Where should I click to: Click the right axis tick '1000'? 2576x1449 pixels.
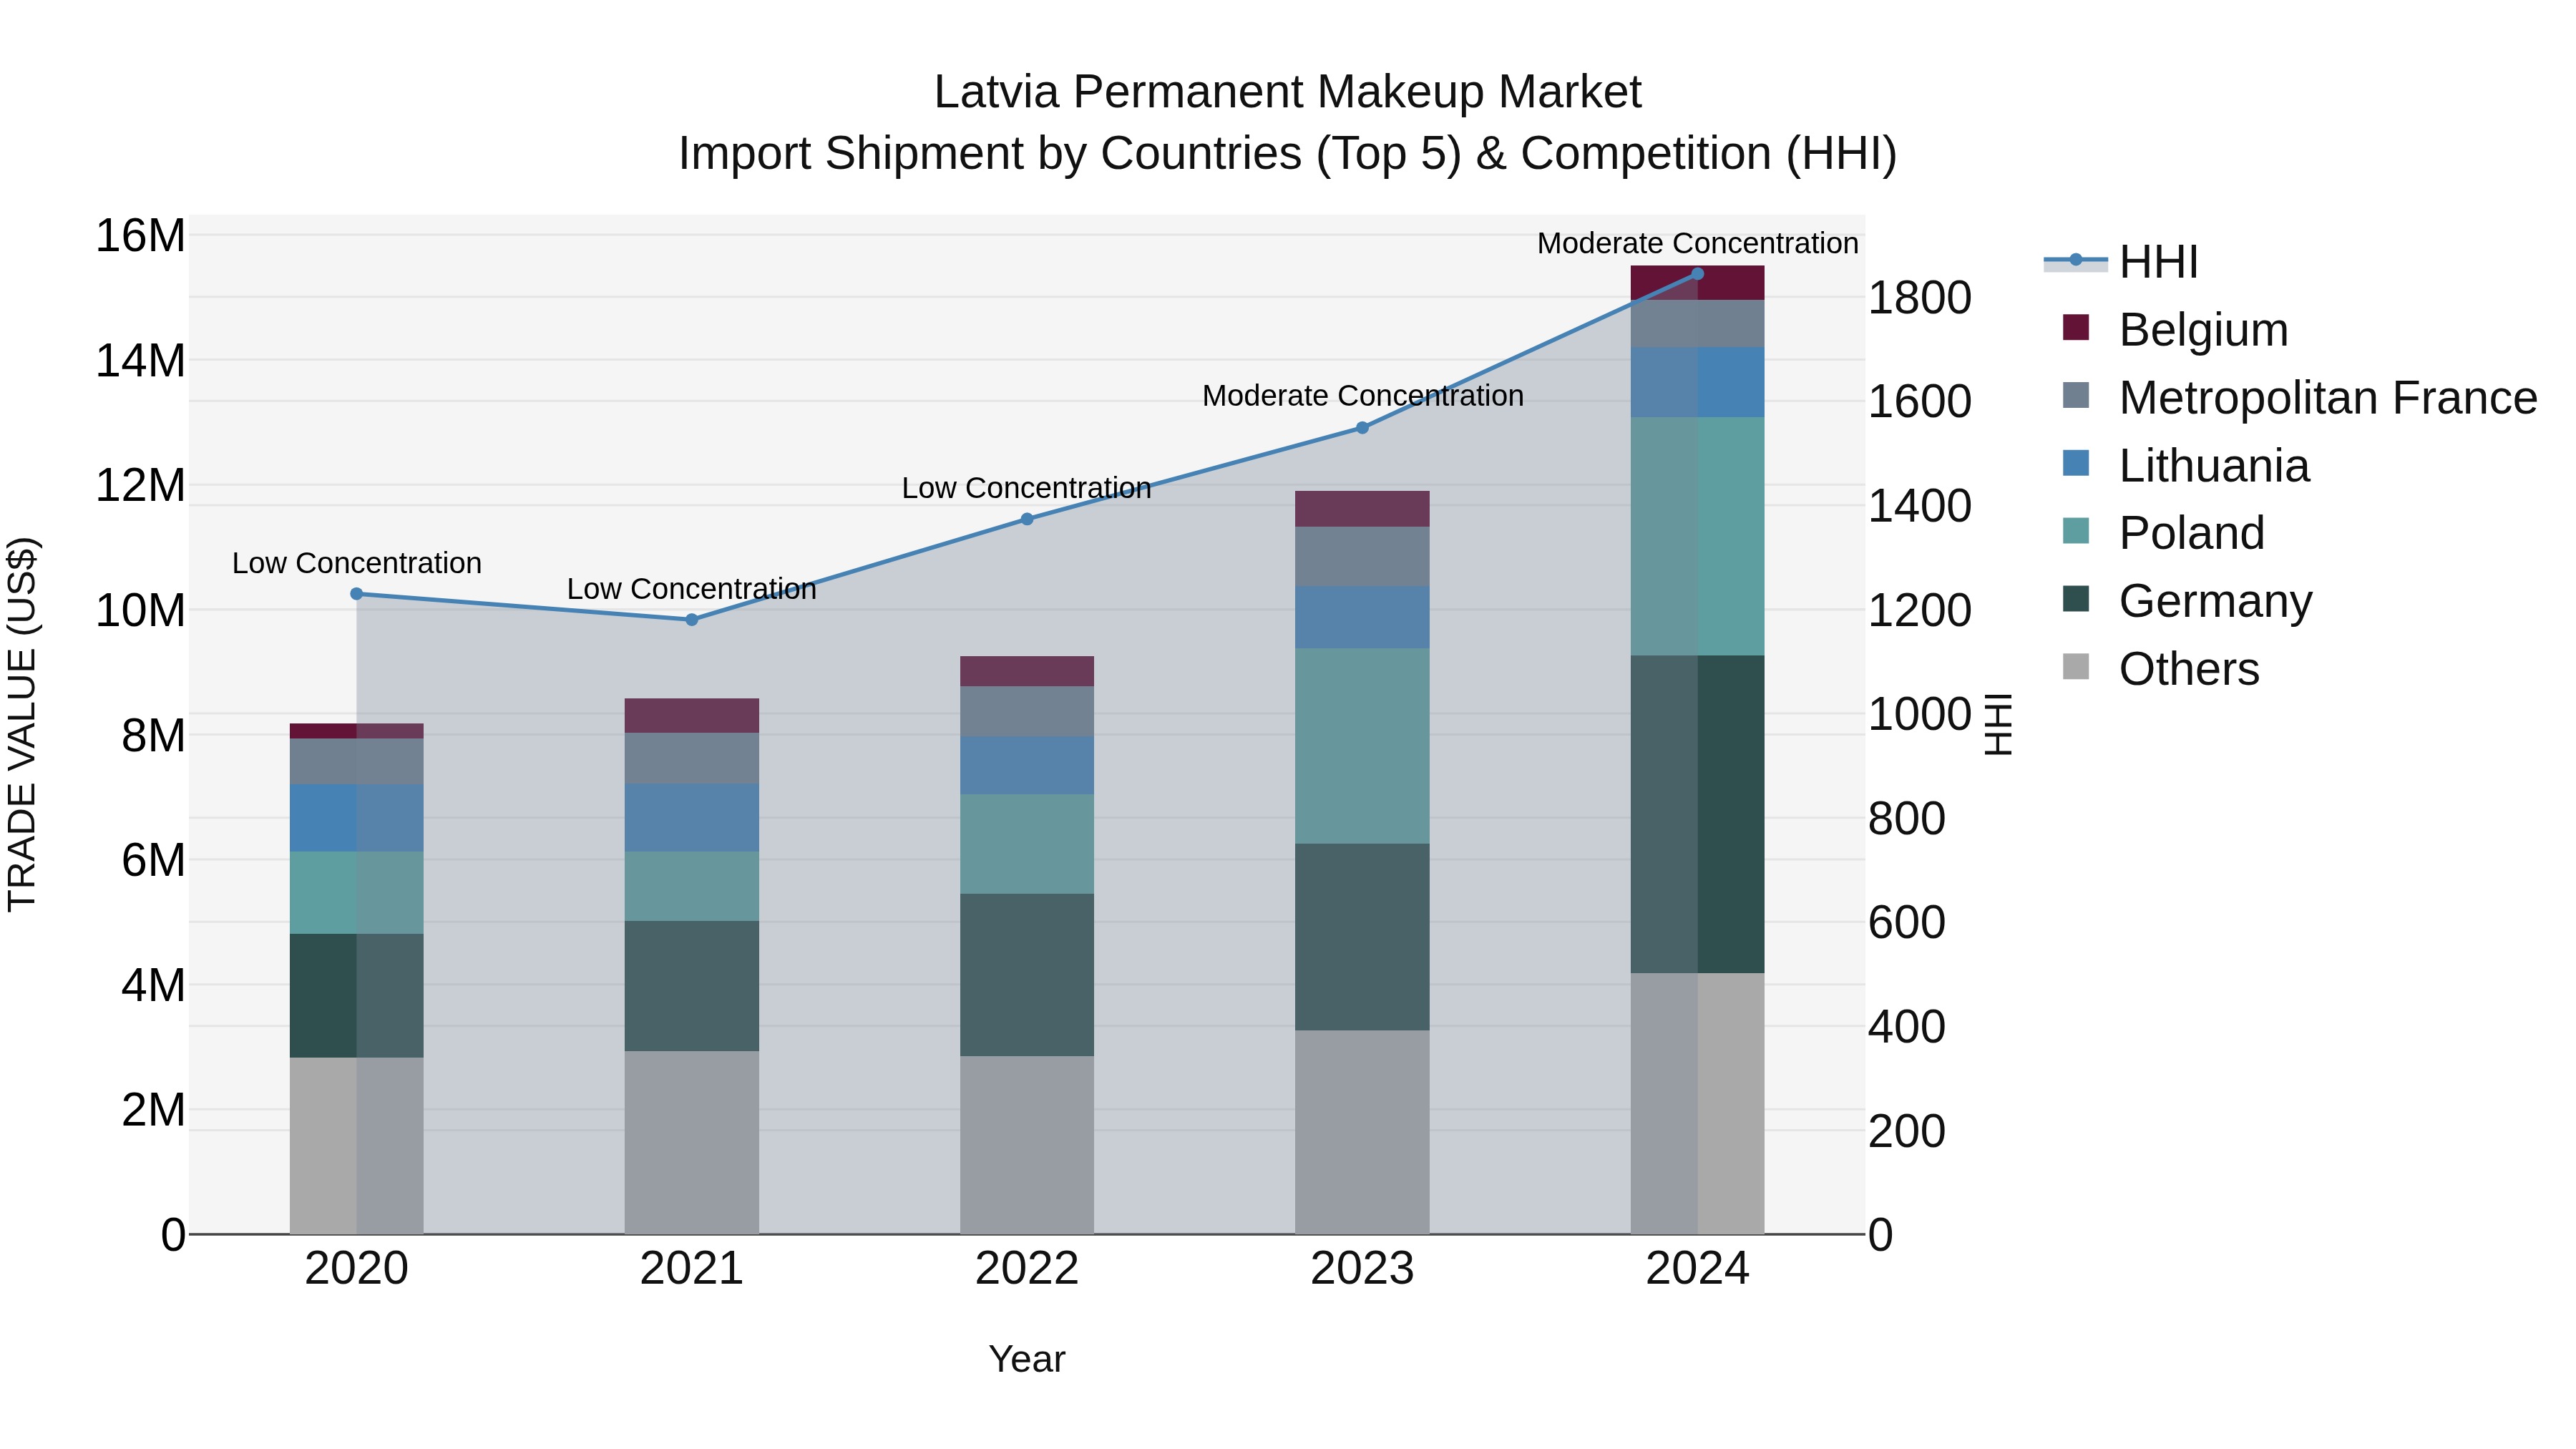point(1920,715)
